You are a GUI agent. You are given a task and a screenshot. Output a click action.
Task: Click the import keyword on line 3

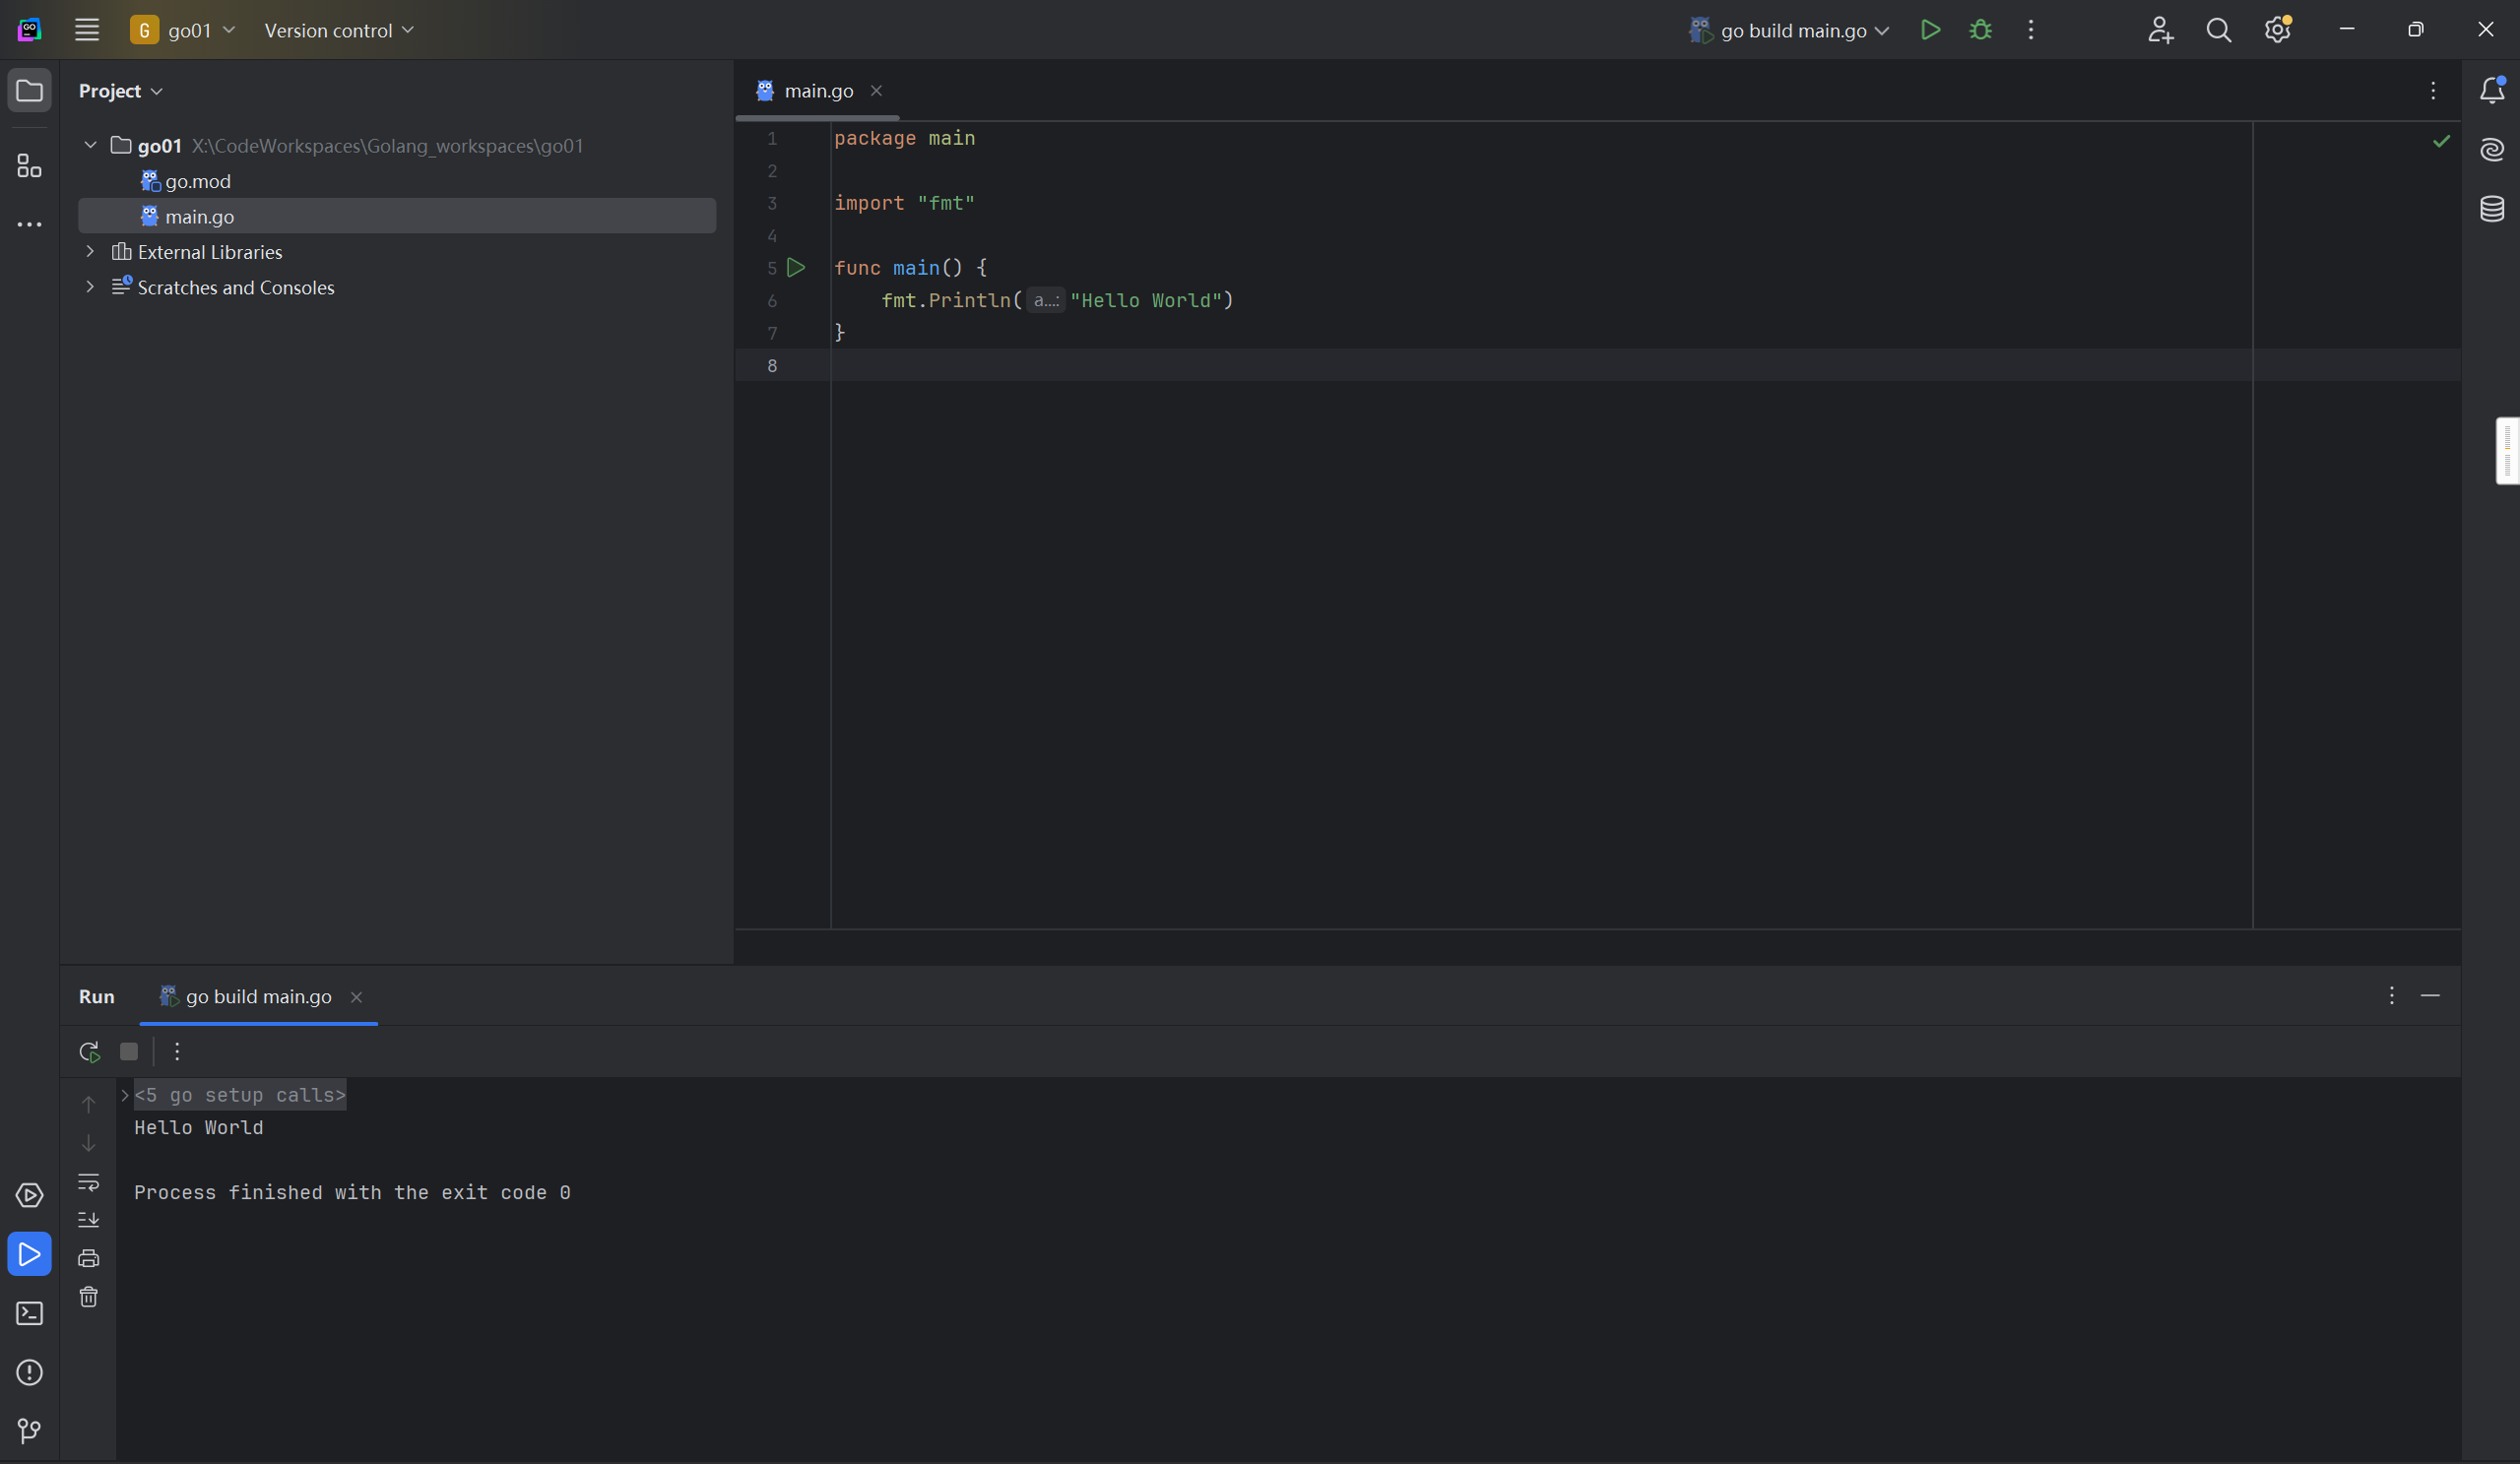869,203
